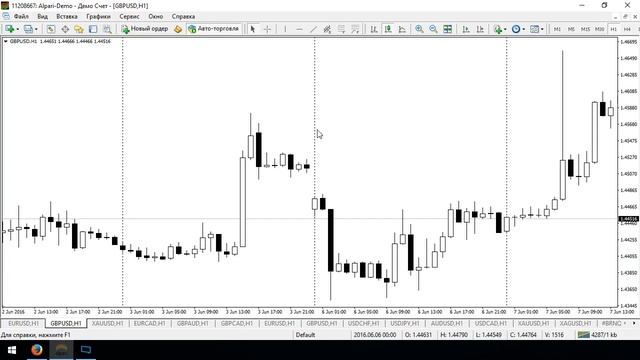This screenshot has height=360, width=640.
Task: Click the 4287/1 kb connection status
Action: point(598,335)
